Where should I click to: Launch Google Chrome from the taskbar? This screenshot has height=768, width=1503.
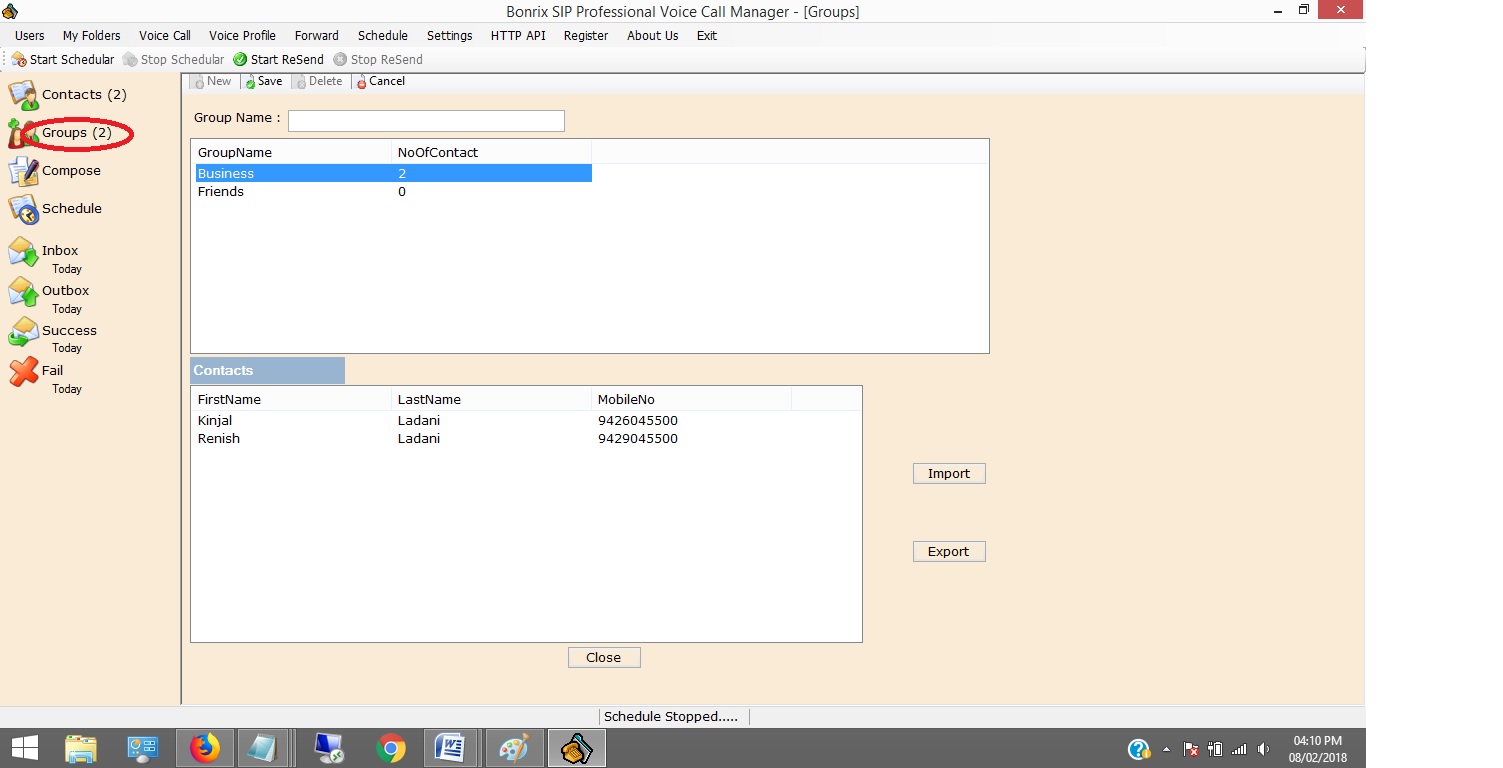pyautogui.click(x=391, y=748)
